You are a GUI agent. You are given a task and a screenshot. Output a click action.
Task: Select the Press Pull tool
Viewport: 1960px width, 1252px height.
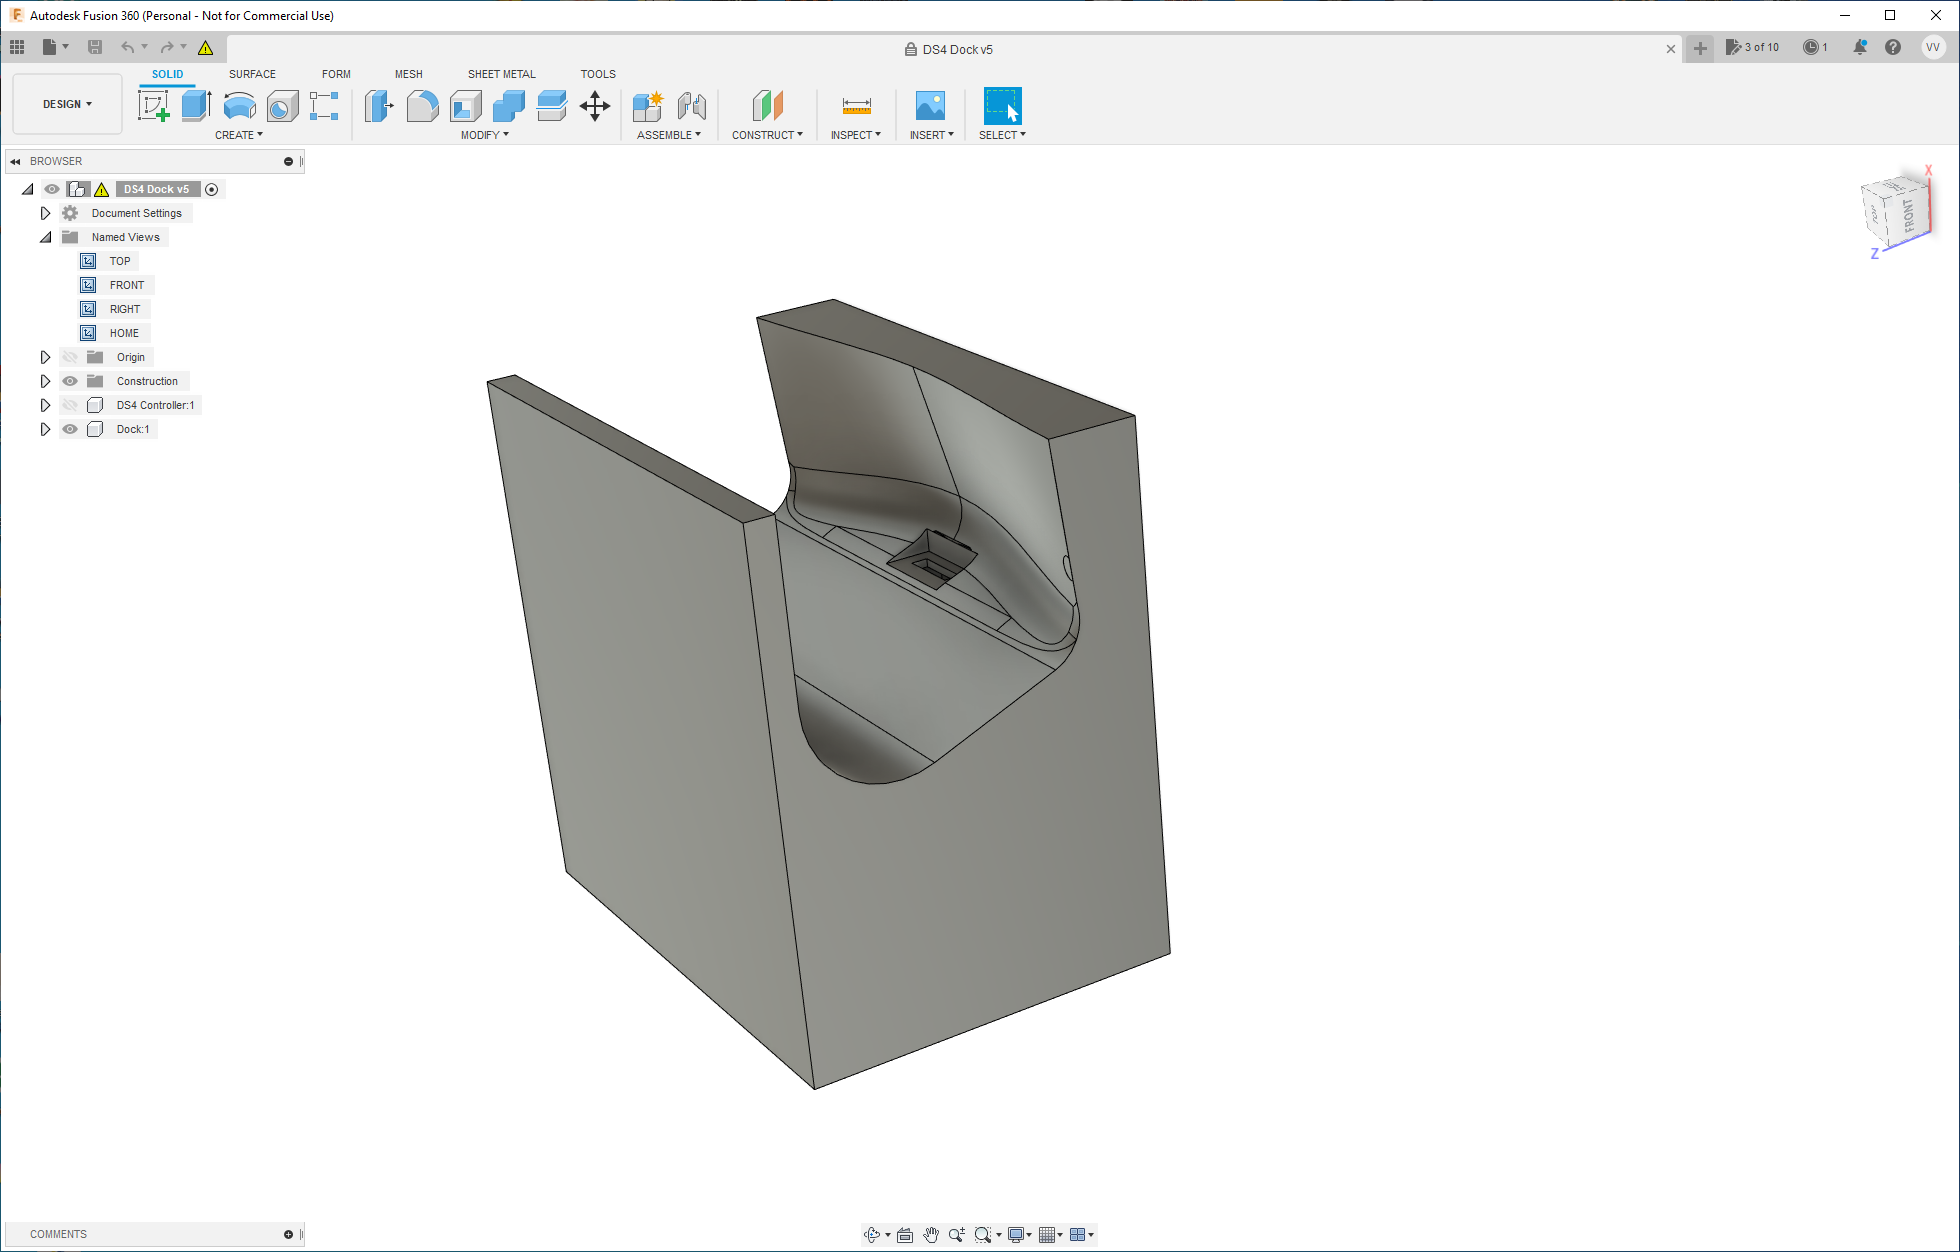click(x=379, y=105)
